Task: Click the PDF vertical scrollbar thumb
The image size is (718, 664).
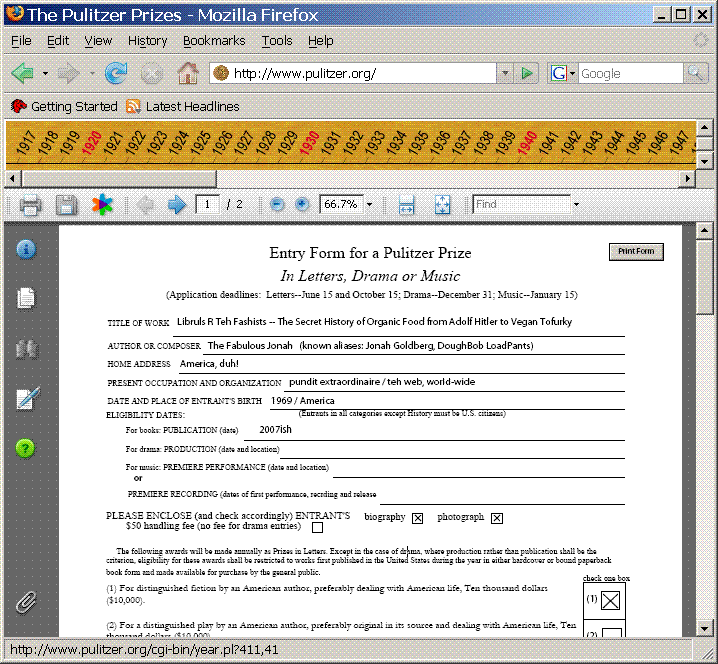Action: pos(704,277)
